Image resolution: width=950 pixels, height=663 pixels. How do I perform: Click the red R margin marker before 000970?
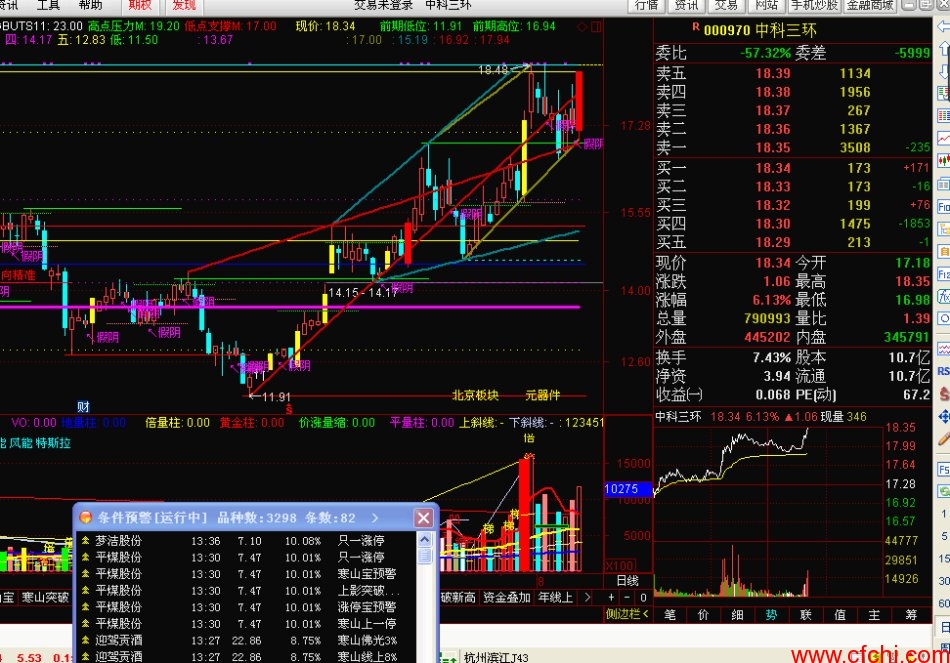[x=696, y=27]
